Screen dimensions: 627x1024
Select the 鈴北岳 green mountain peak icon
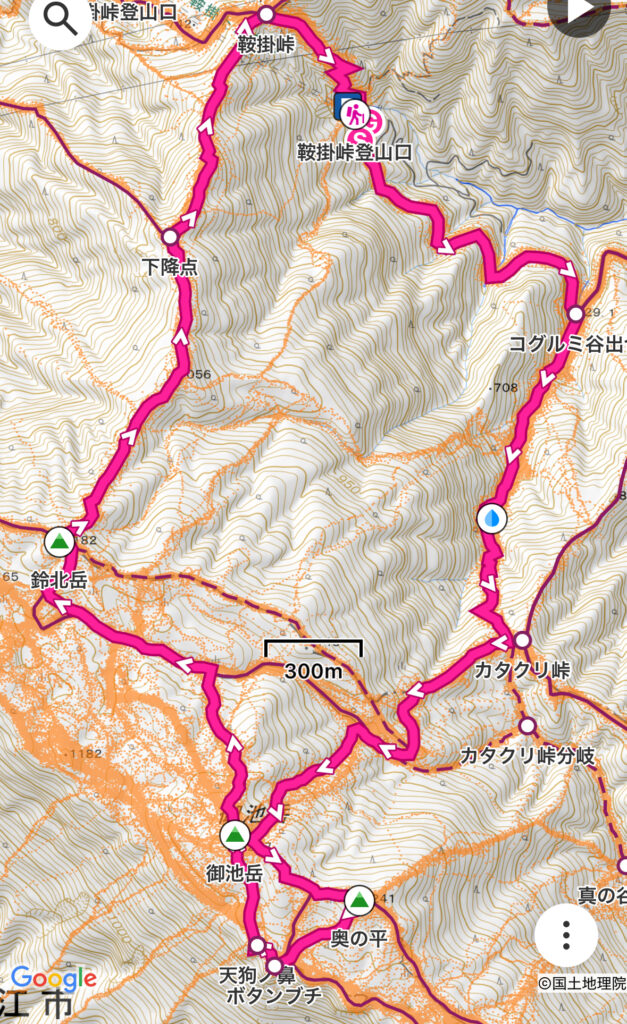click(x=59, y=542)
